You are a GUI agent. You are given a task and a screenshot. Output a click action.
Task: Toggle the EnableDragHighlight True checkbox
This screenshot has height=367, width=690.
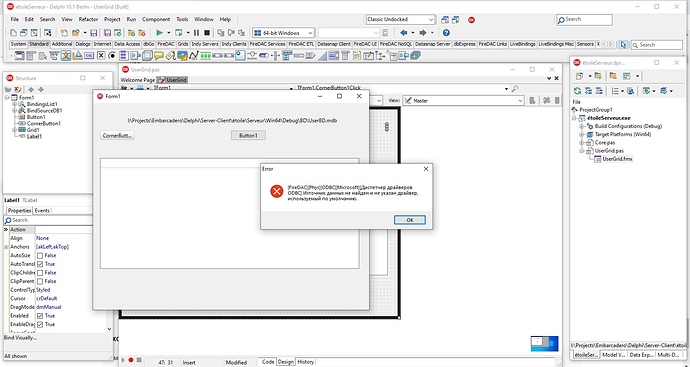40,324
